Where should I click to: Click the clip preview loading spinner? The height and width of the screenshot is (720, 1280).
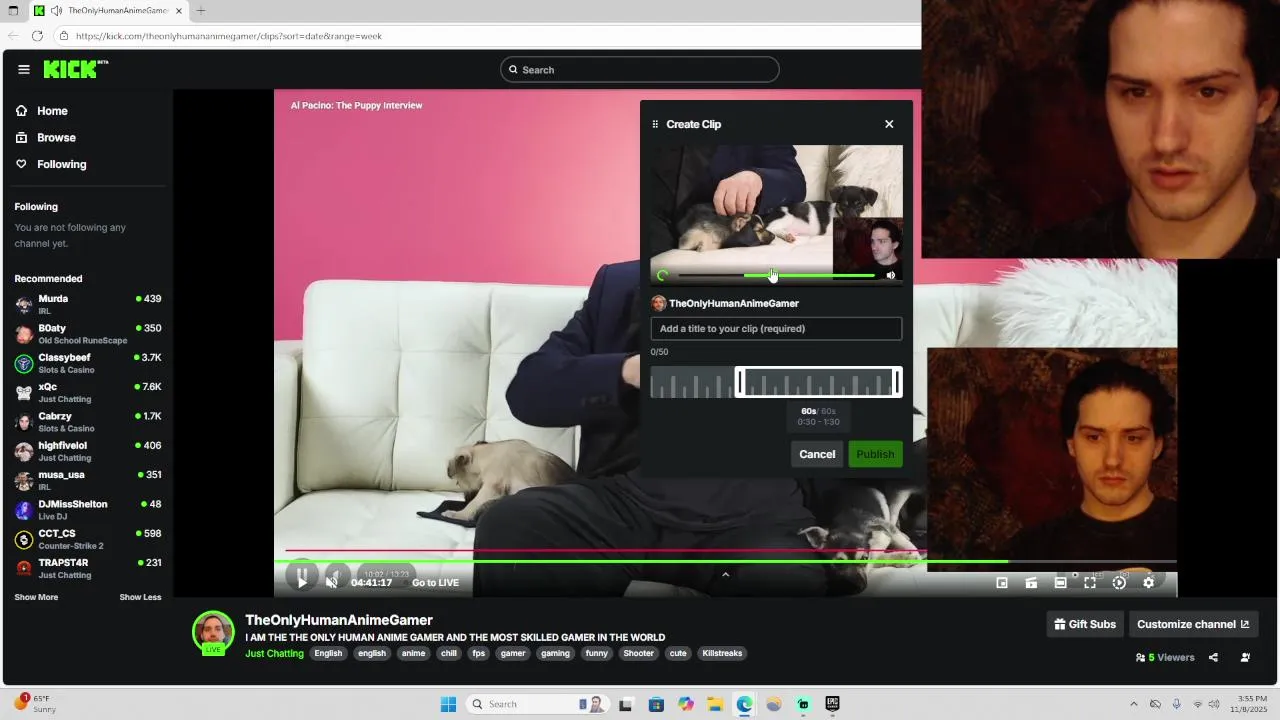662,275
